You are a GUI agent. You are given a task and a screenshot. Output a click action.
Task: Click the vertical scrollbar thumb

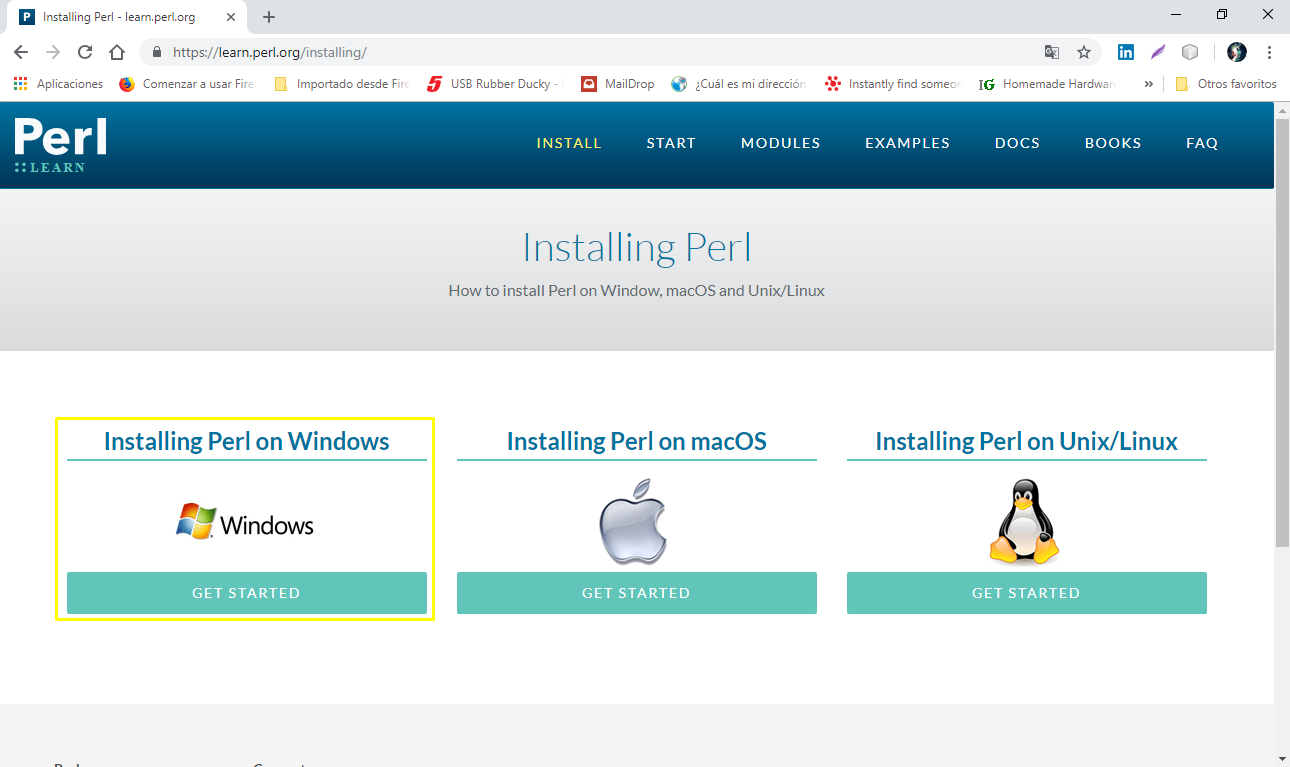(x=1282, y=333)
